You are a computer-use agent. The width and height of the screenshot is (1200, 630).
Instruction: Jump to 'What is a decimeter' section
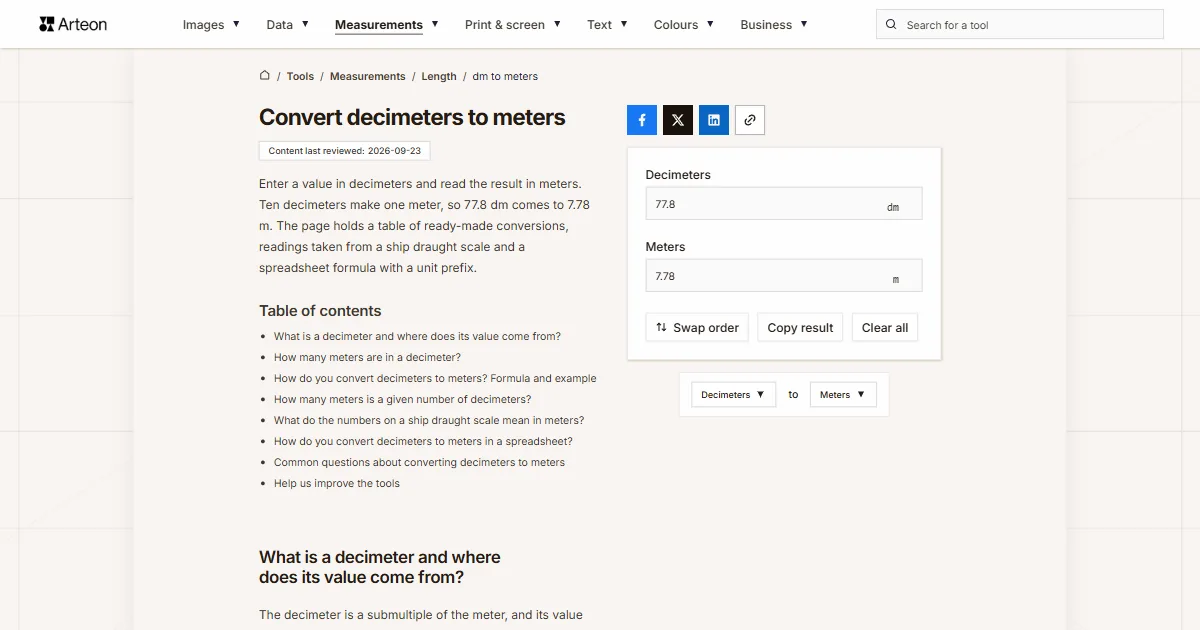[x=417, y=336]
